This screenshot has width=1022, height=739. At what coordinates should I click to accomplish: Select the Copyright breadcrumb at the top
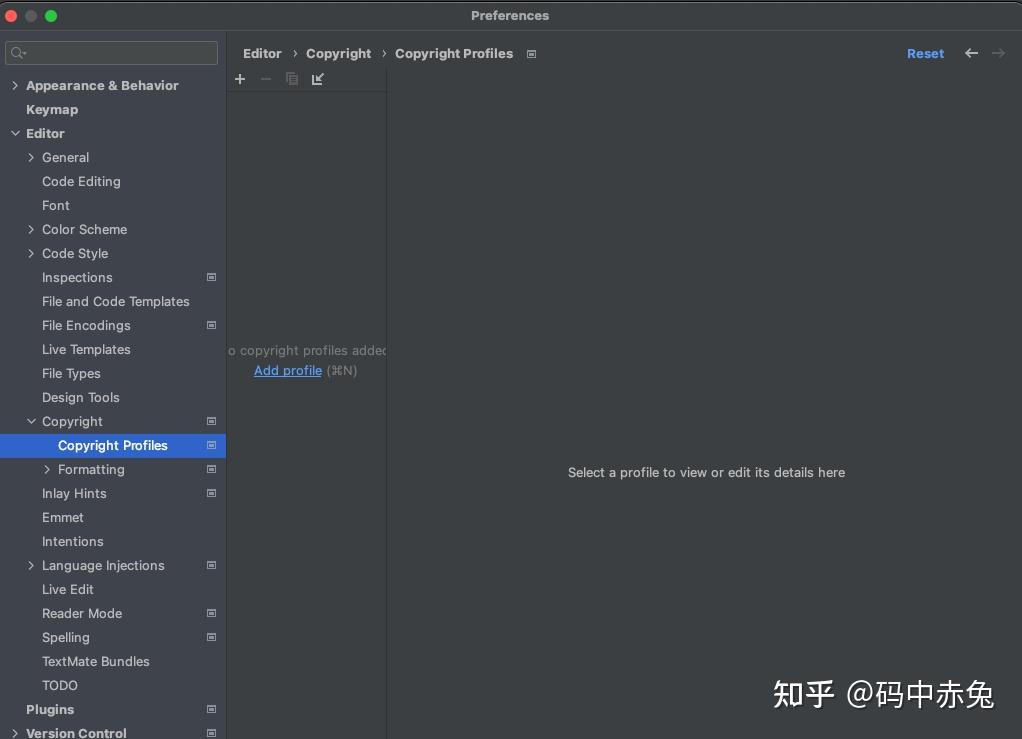(x=338, y=54)
